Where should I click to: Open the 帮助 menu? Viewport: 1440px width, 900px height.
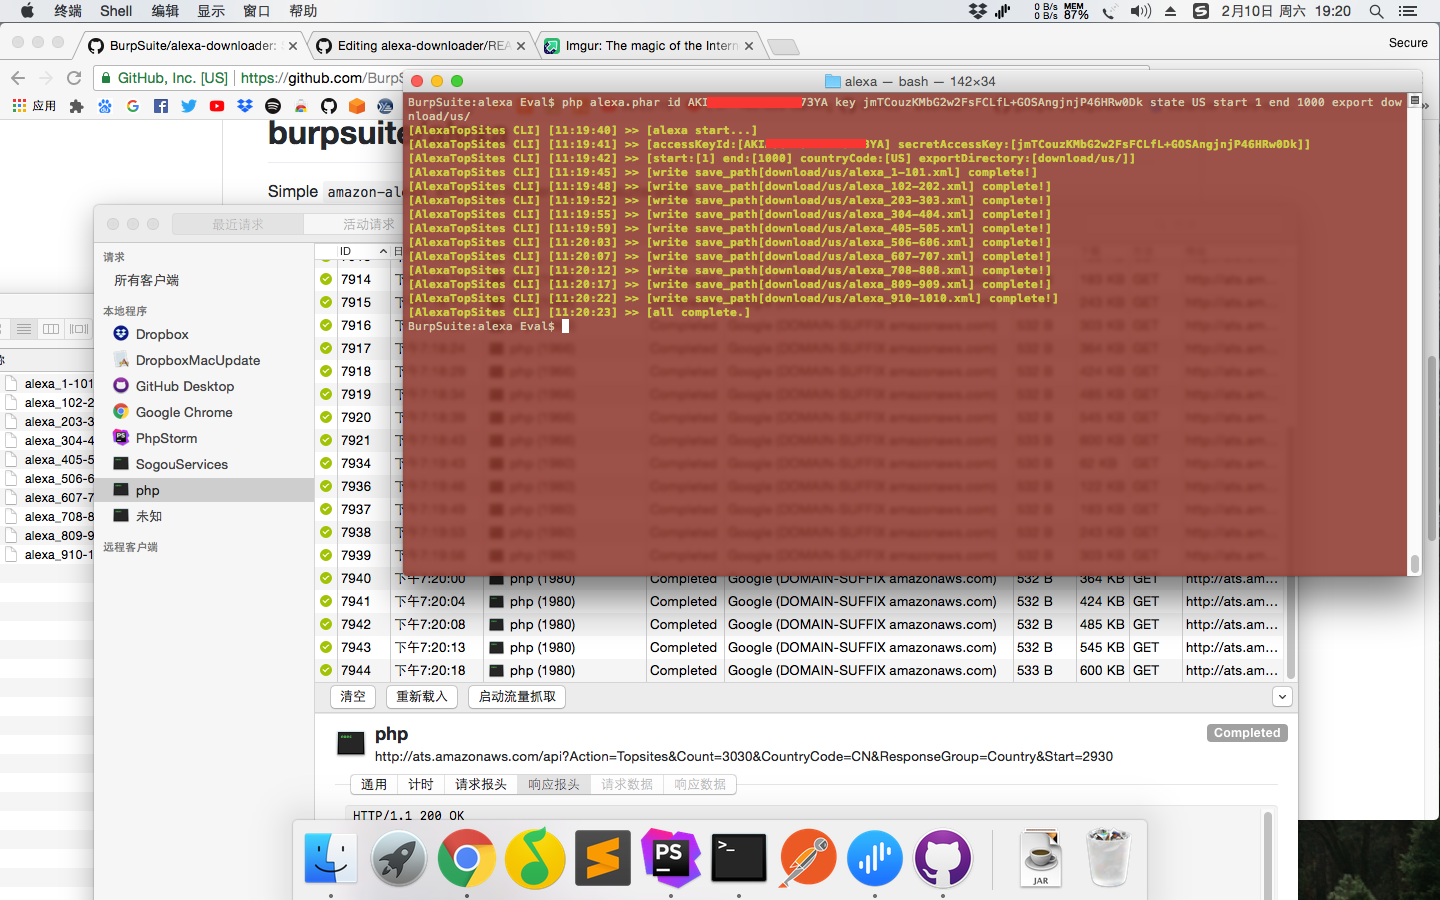[x=303, y=11]
